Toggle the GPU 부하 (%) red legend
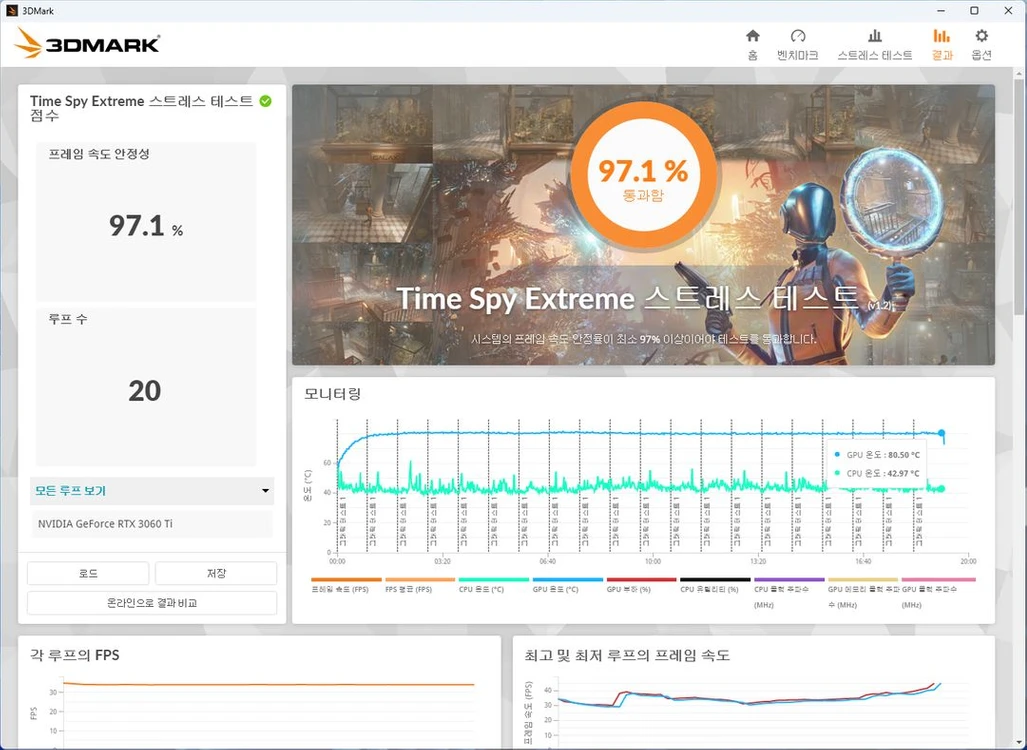 click(641, 585)
